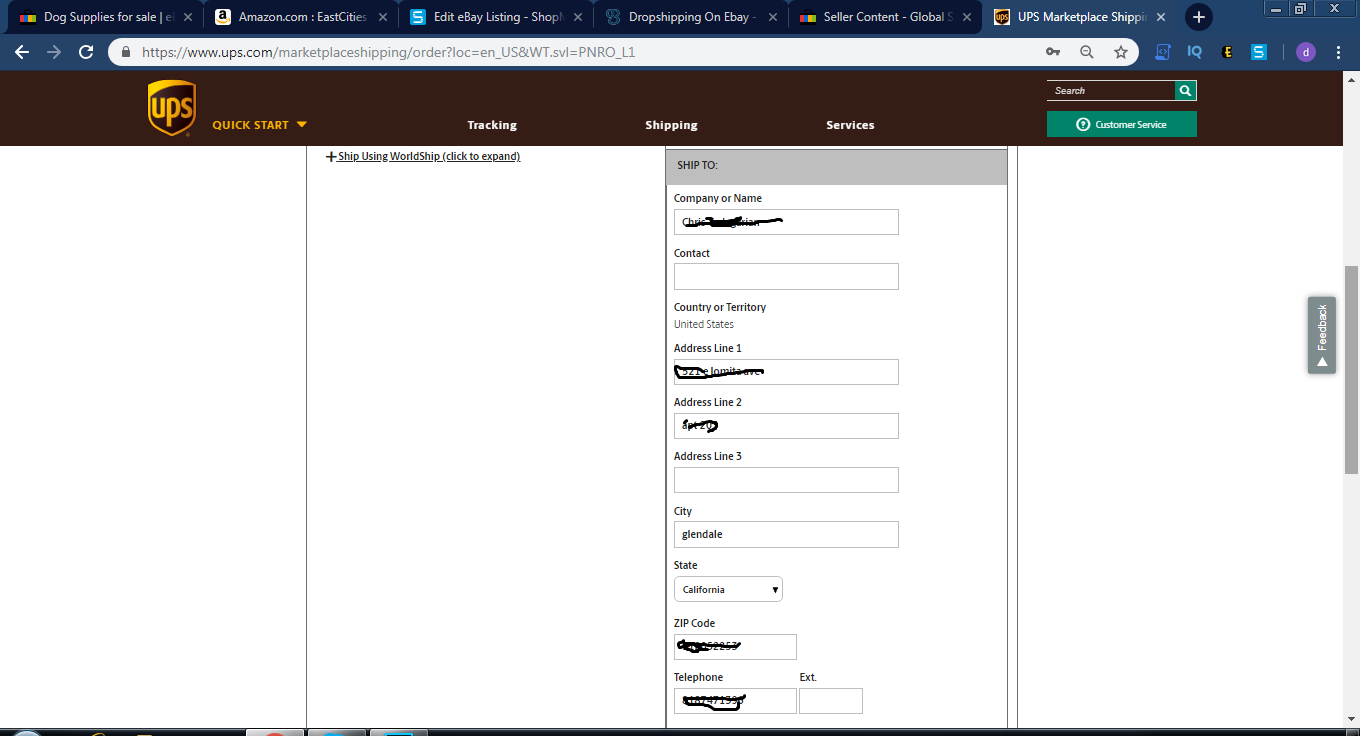The width and height of the screenshot is (1360, 736).
Task: Click the scrollbar down arrow
Action: (x=1352, y=719)
